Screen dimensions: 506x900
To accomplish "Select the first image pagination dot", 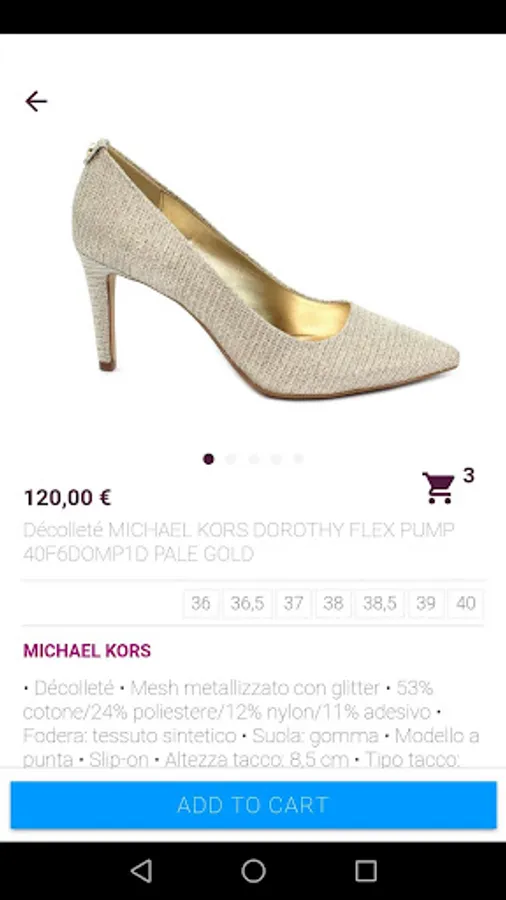I will [208, 459].
